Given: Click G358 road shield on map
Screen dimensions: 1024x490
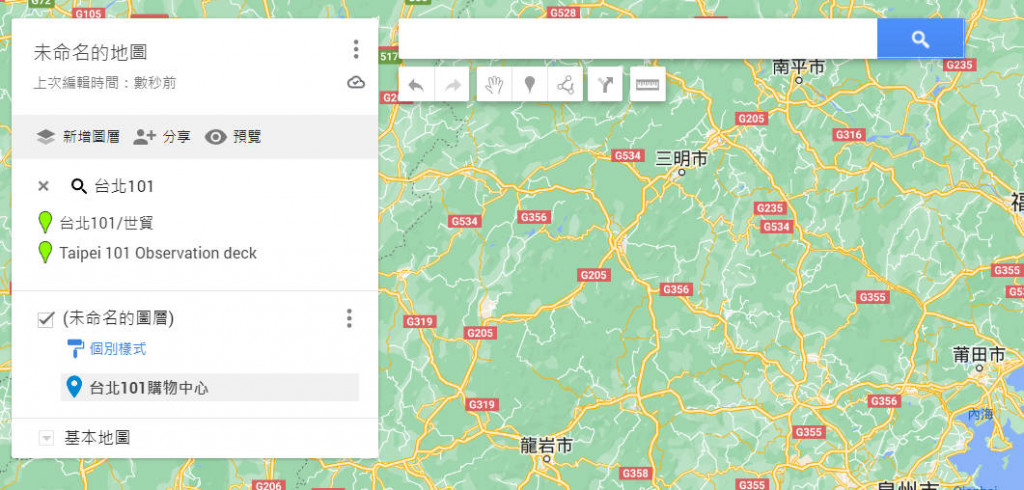Looking at the screenshot, I should click(635, 474).
